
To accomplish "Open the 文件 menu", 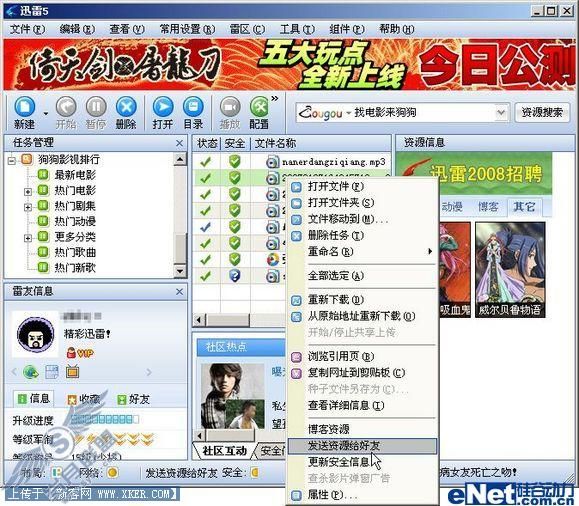I will (27, 29).
